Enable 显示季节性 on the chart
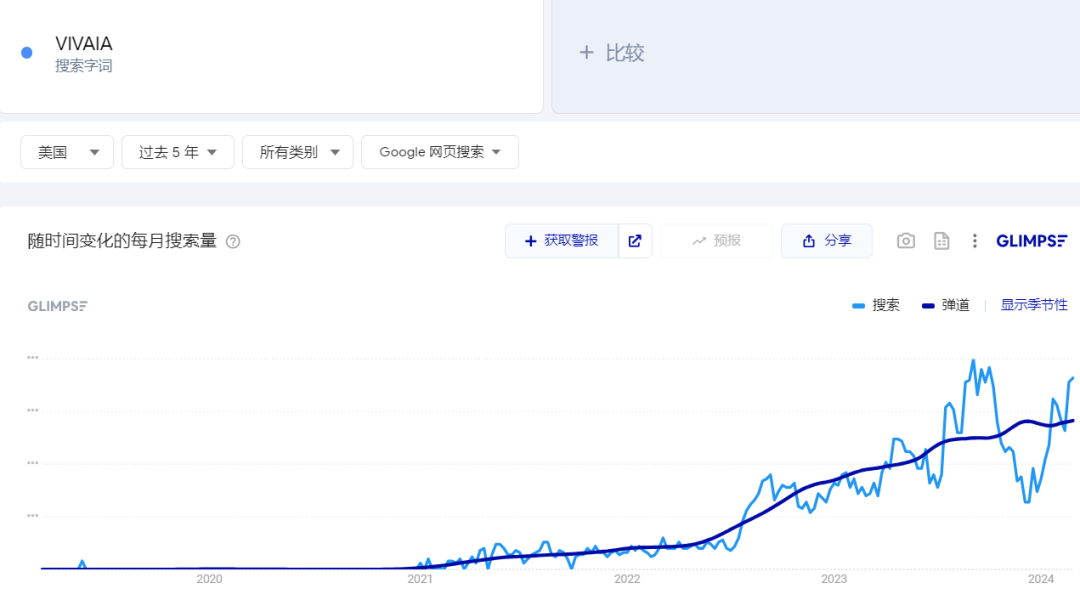This screenshot has width=1080, height=600. [1034, 305]
